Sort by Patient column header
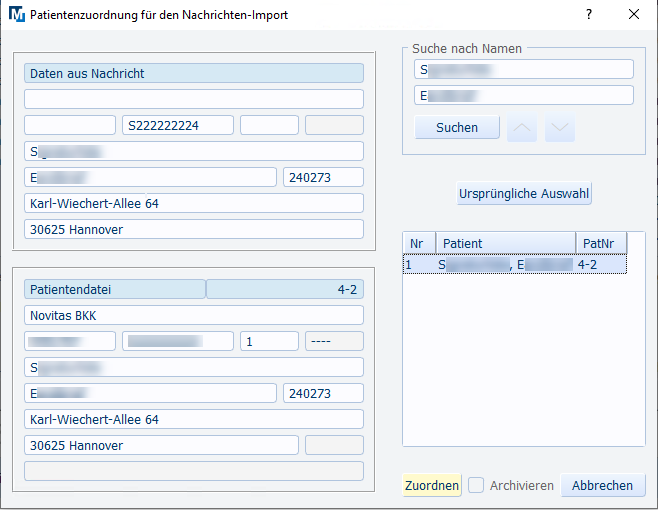658x510 pixels. point(506,243)
